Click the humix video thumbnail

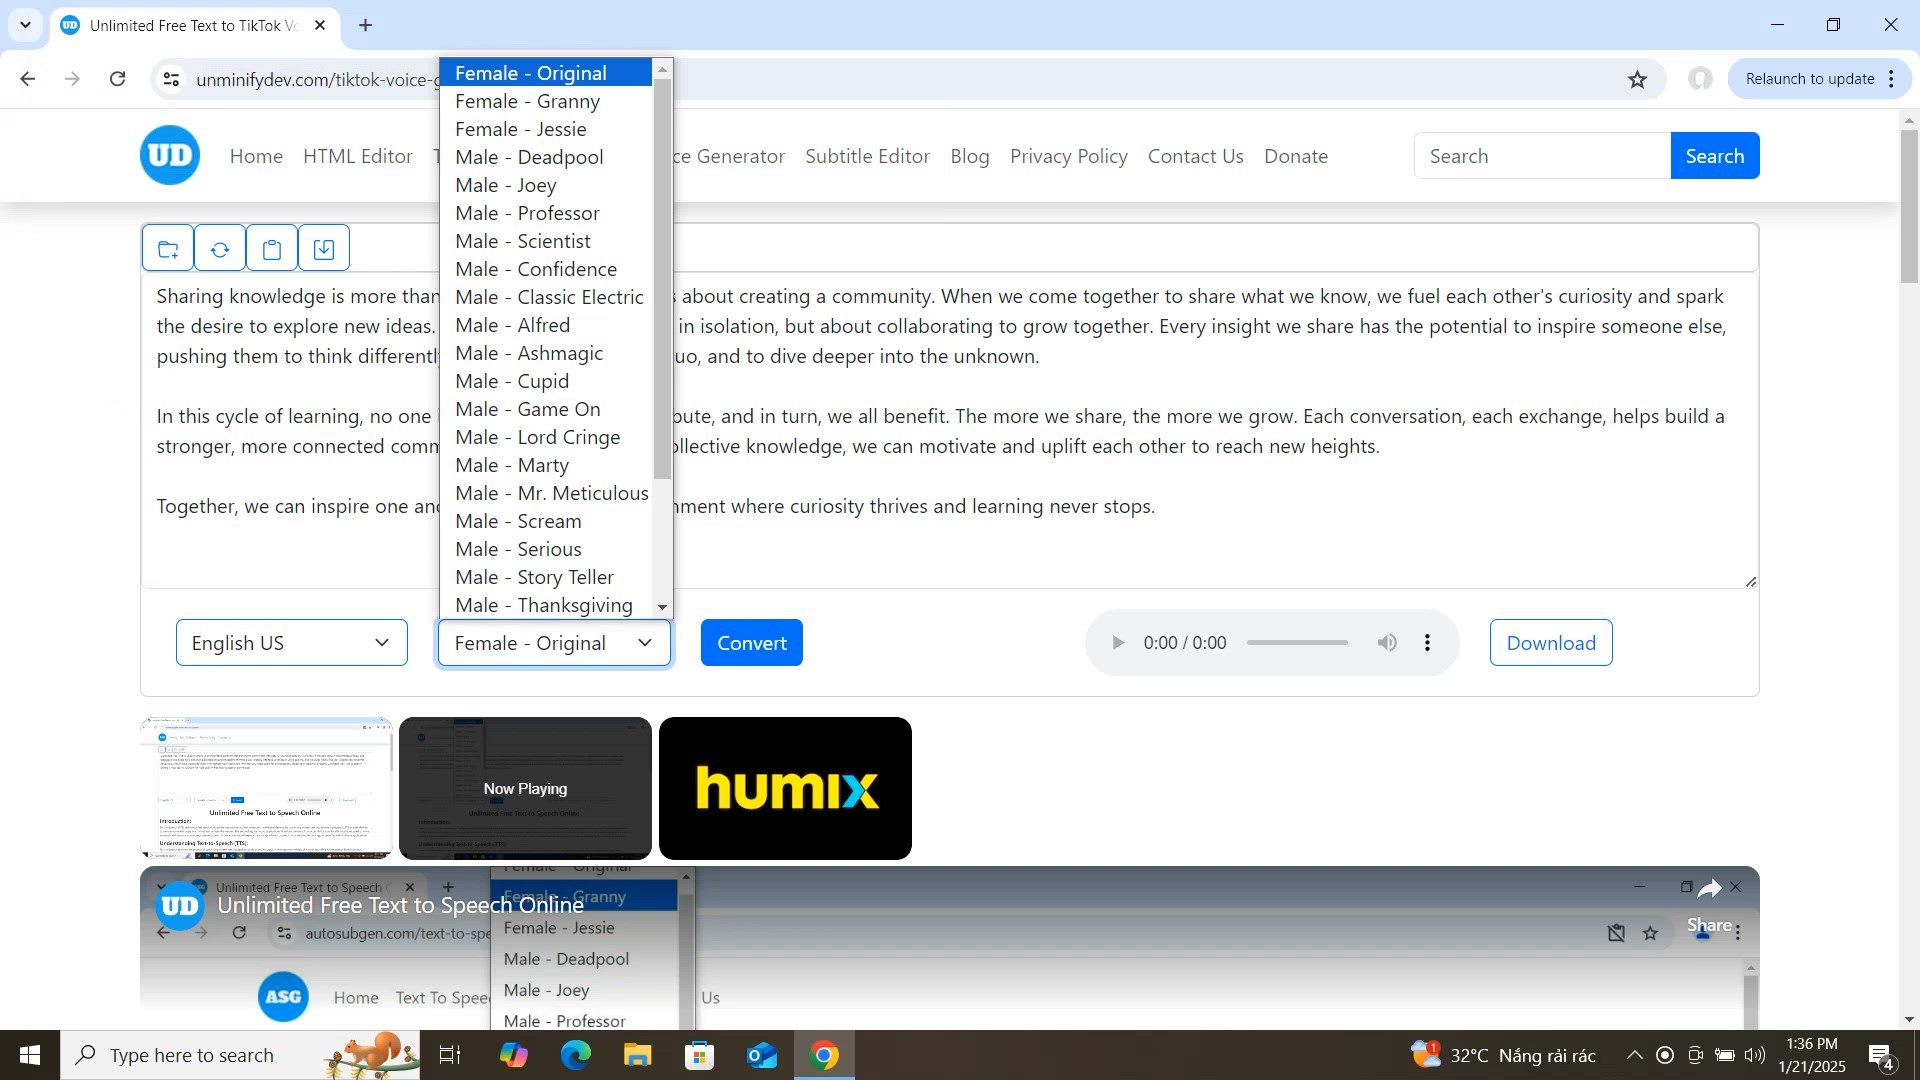click(785, 788)
